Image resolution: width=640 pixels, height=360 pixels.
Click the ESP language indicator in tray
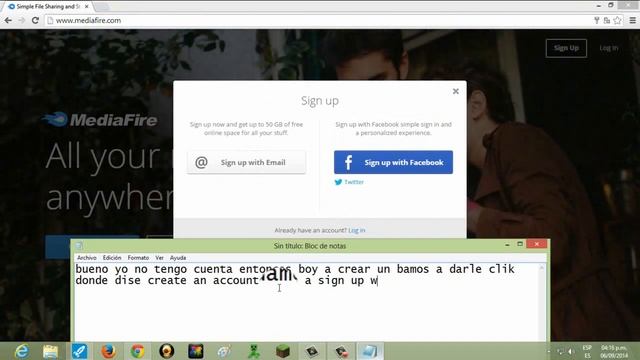click(x=587, y=351)
